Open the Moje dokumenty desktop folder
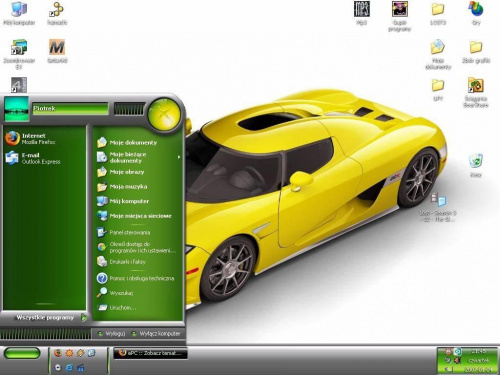Image resolution: width=500 pixels, height=375 pixels. pos(438,54)
